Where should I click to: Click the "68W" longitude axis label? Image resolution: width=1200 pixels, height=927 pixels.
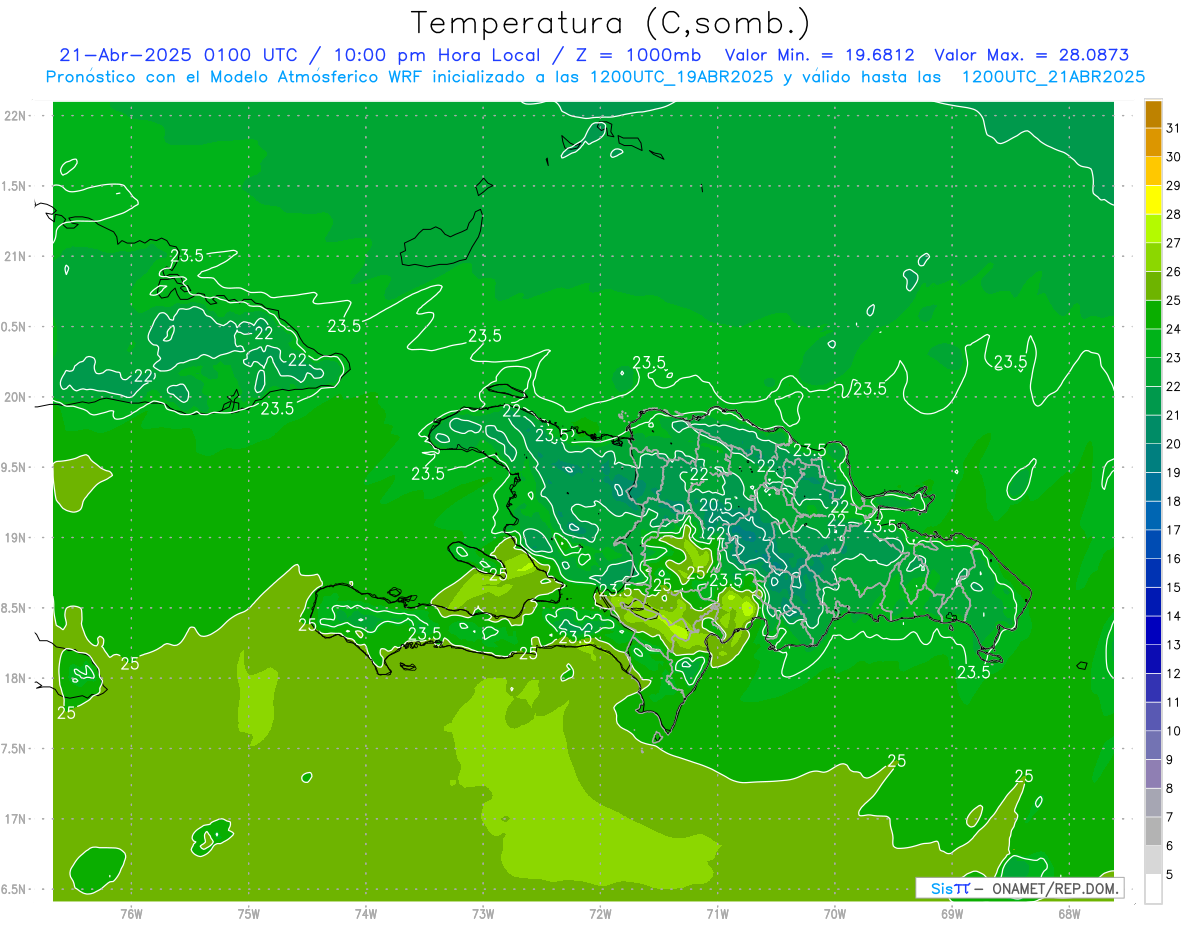1069,914
